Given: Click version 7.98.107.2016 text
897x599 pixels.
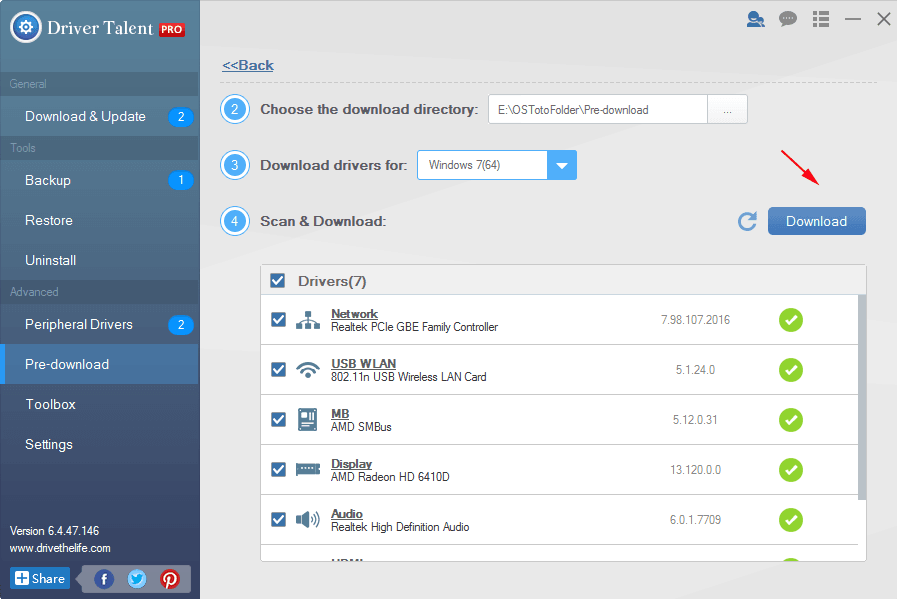Looking at the screenshot, I should (x=695, y=320).
